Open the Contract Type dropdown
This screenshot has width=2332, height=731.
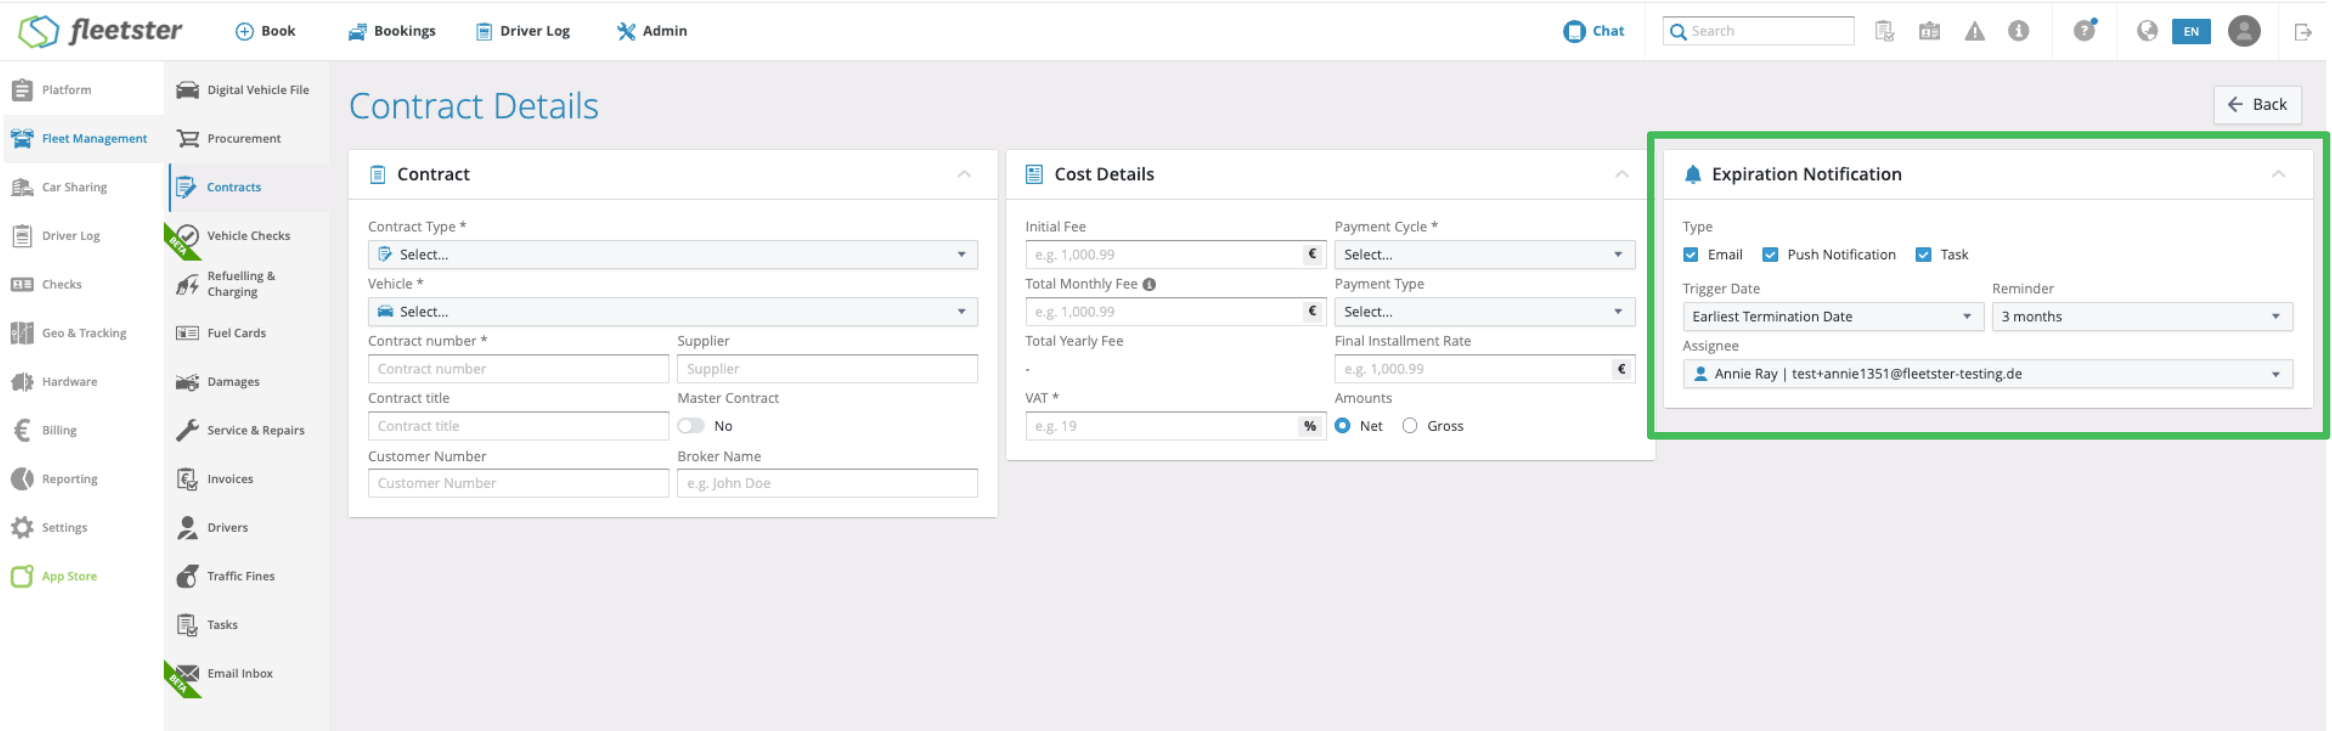tap(672, 255)
